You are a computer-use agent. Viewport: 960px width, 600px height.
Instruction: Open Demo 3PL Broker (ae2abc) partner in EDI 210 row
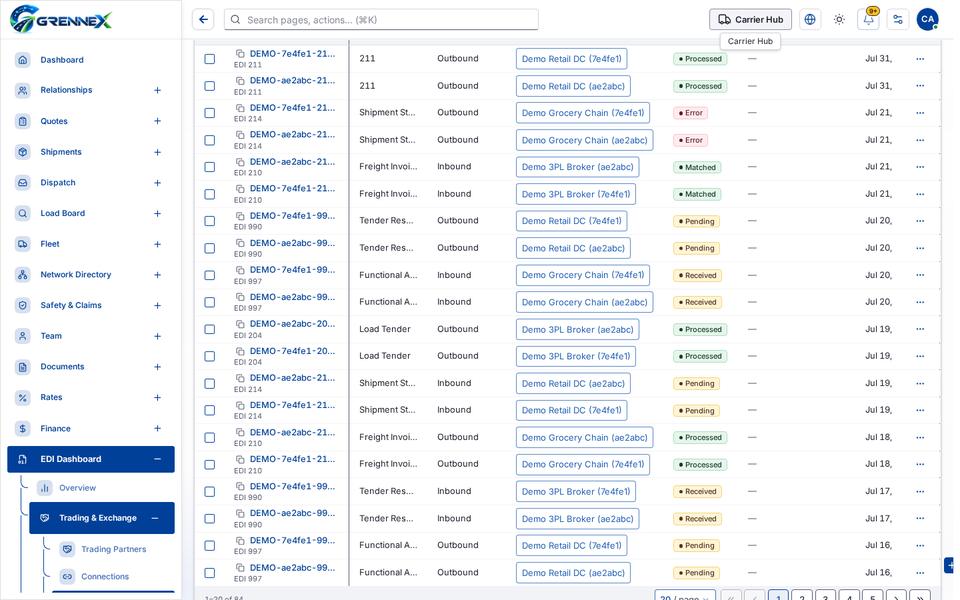coord(577,167)
